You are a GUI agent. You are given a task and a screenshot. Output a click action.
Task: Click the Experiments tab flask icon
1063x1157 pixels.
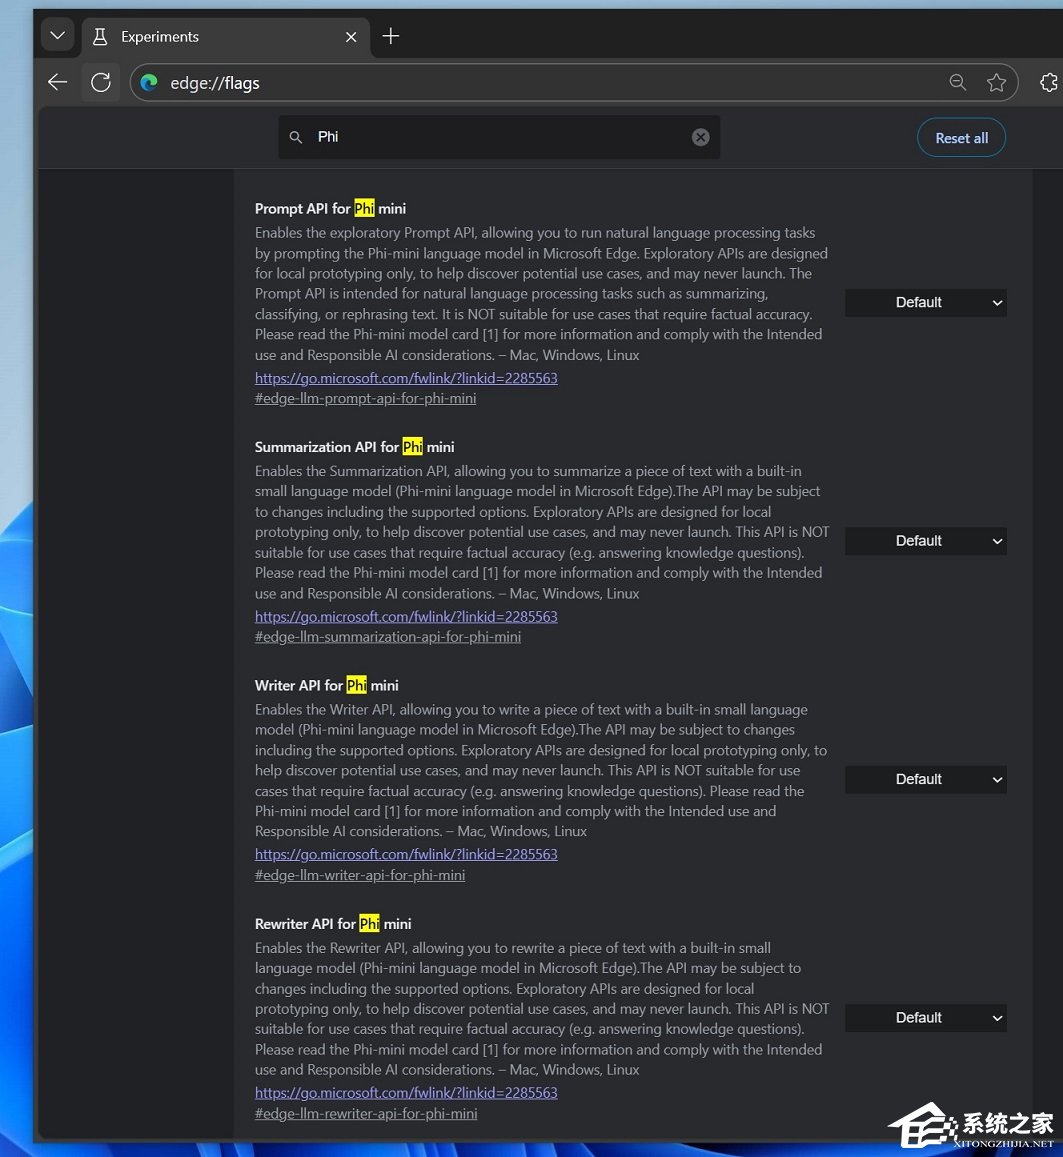100,37
